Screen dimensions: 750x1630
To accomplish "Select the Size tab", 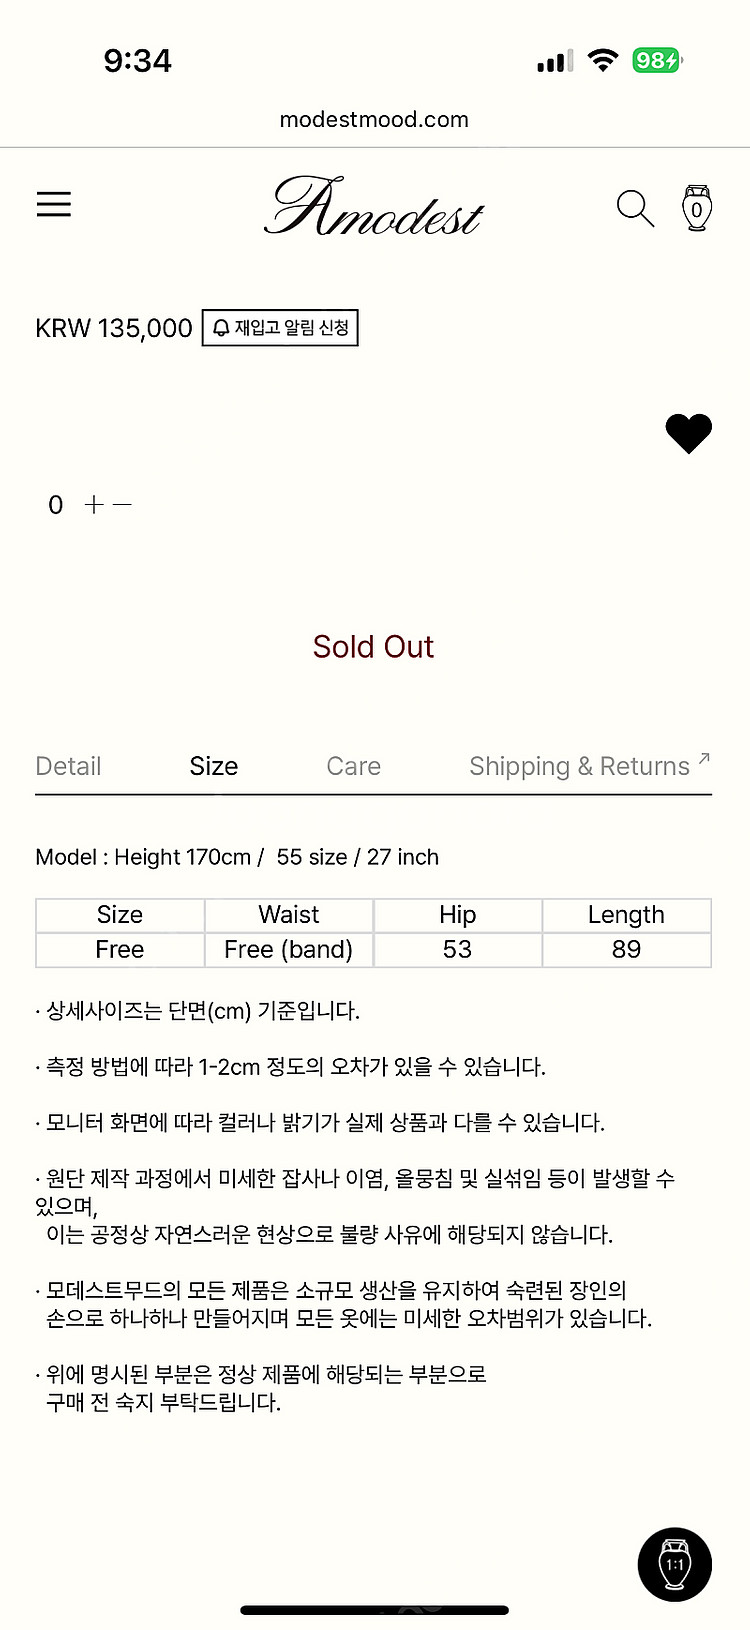I will click(214, 766).
